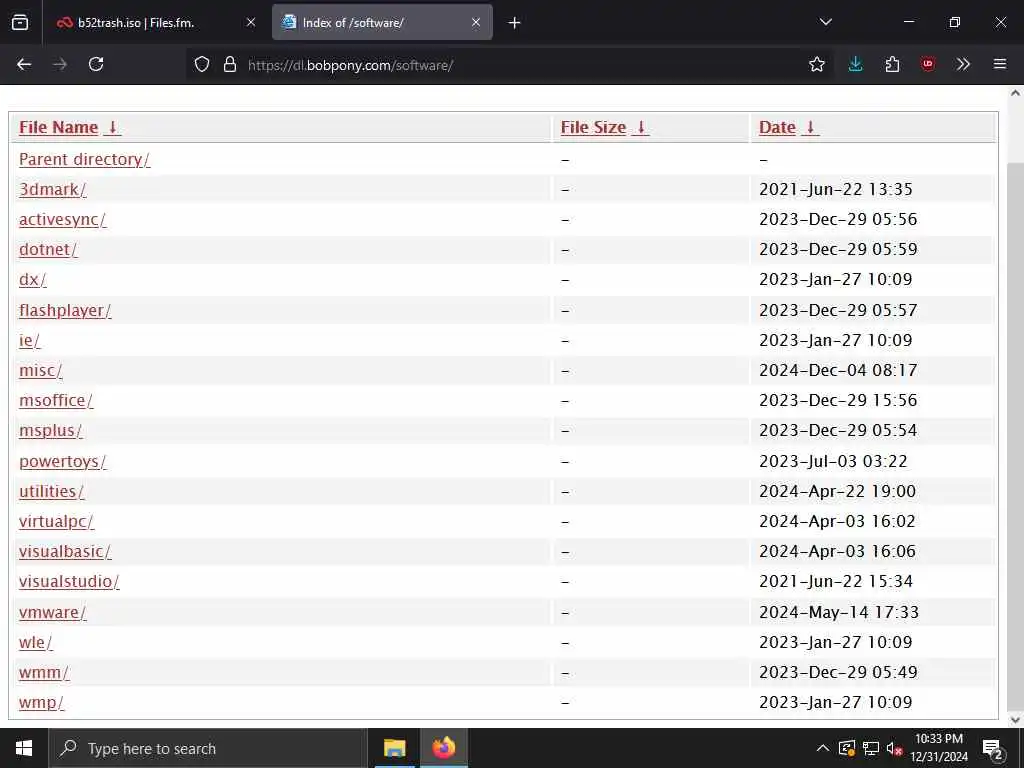Click the muted volume tray icon
The width and height of the screenshot is (1024, 768).
click(x=894, y=748)
